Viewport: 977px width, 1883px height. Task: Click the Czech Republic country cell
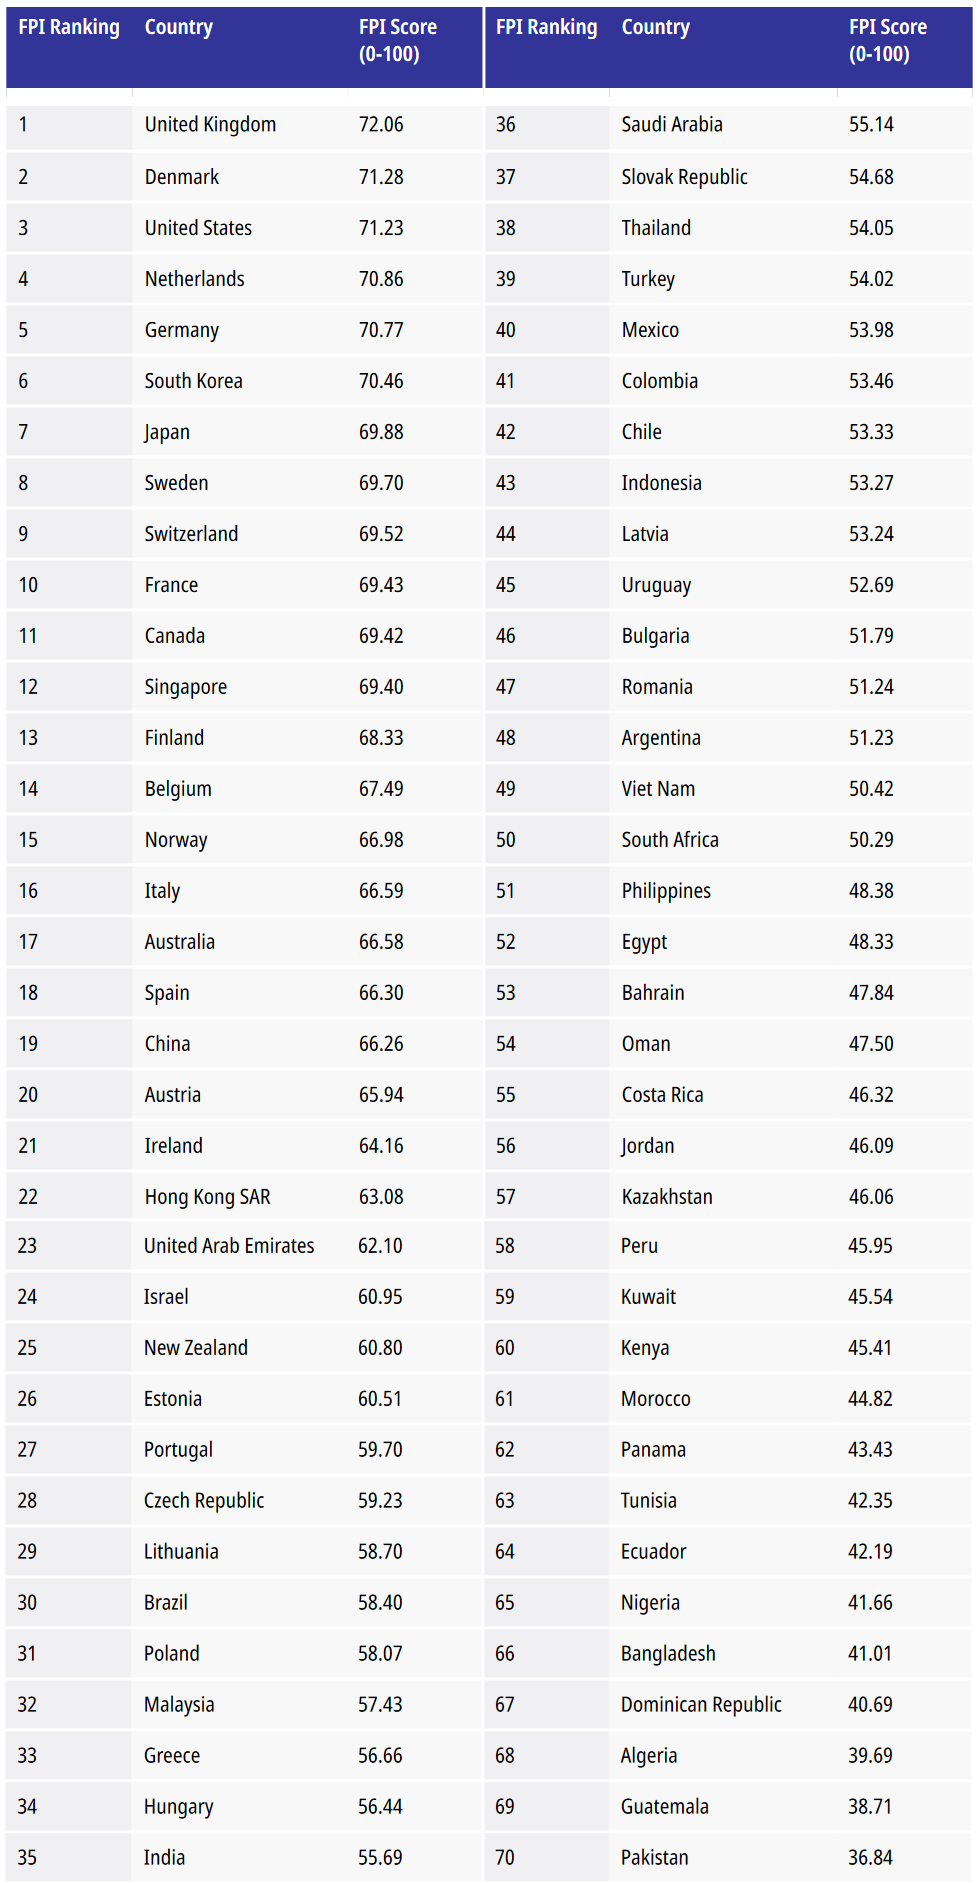[x=204, y=1501]
